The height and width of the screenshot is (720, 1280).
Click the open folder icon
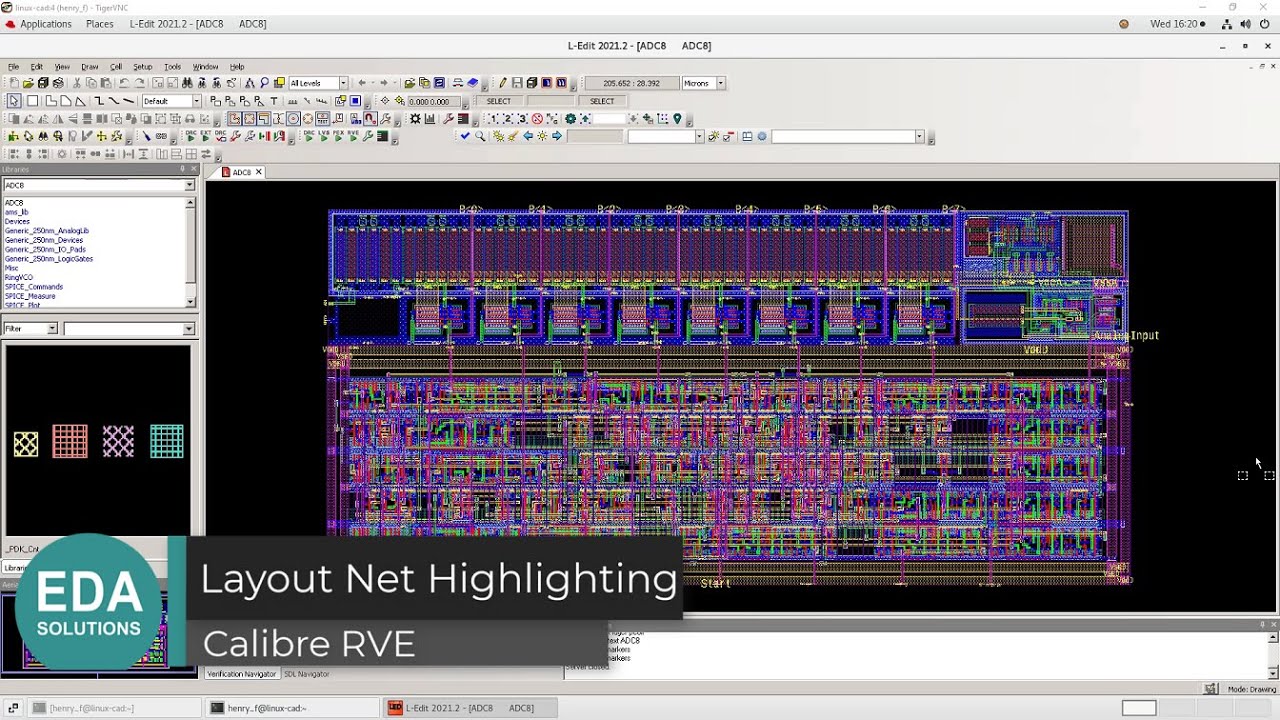pyautogui.click(x=28, y=83)
